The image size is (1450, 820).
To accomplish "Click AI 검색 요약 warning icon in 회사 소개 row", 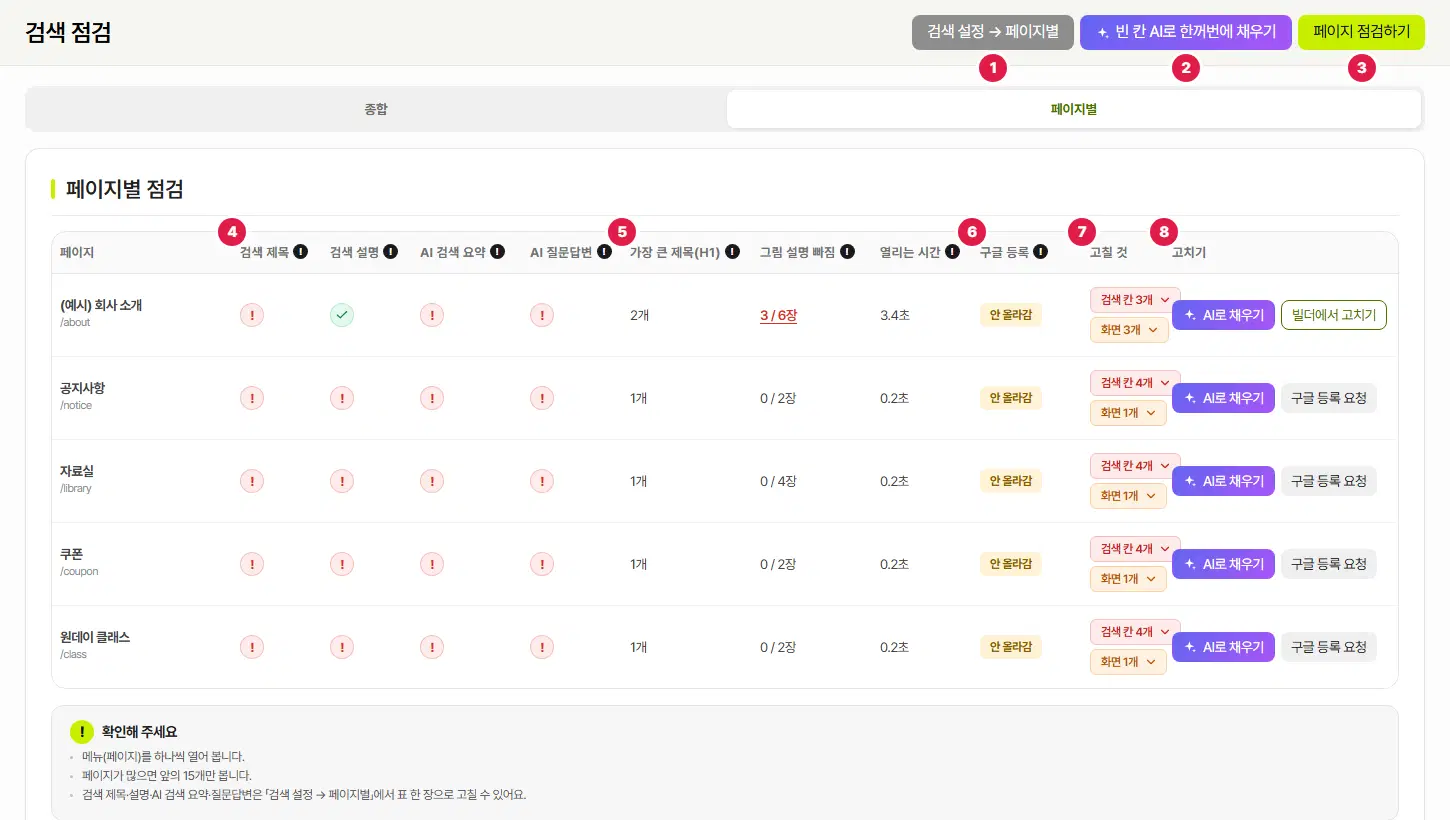I will coord(432,315).
